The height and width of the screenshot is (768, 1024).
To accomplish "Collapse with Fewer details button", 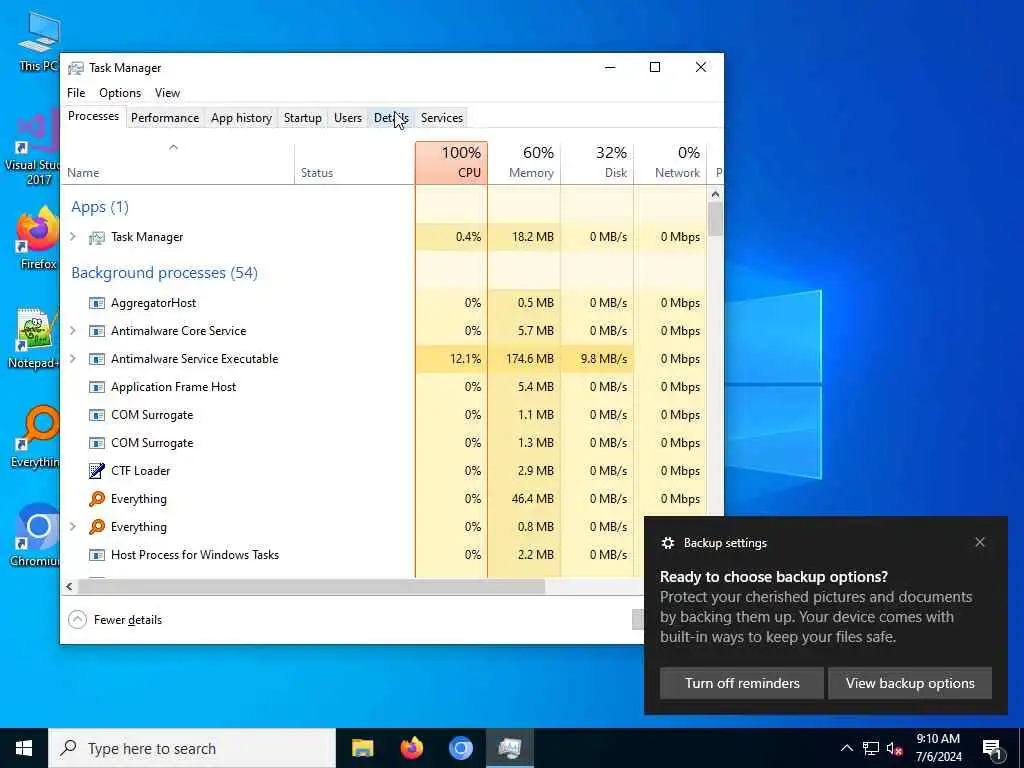I will point(115,620).
